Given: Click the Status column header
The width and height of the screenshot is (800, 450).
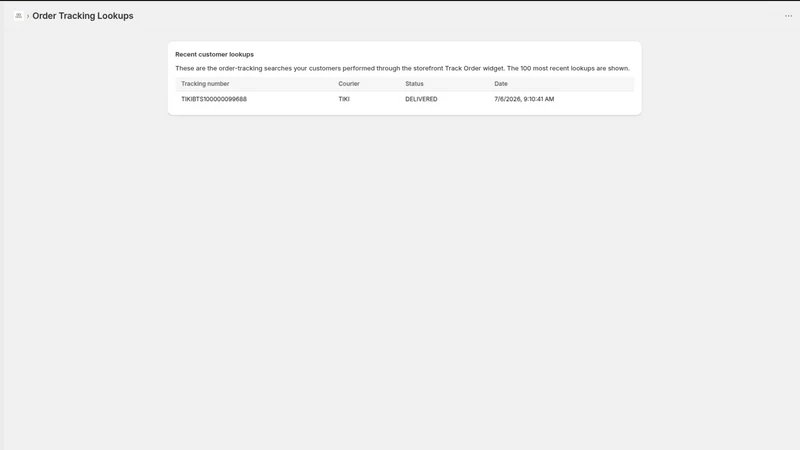Looking at the screenshot, I should tap(414, 84).
